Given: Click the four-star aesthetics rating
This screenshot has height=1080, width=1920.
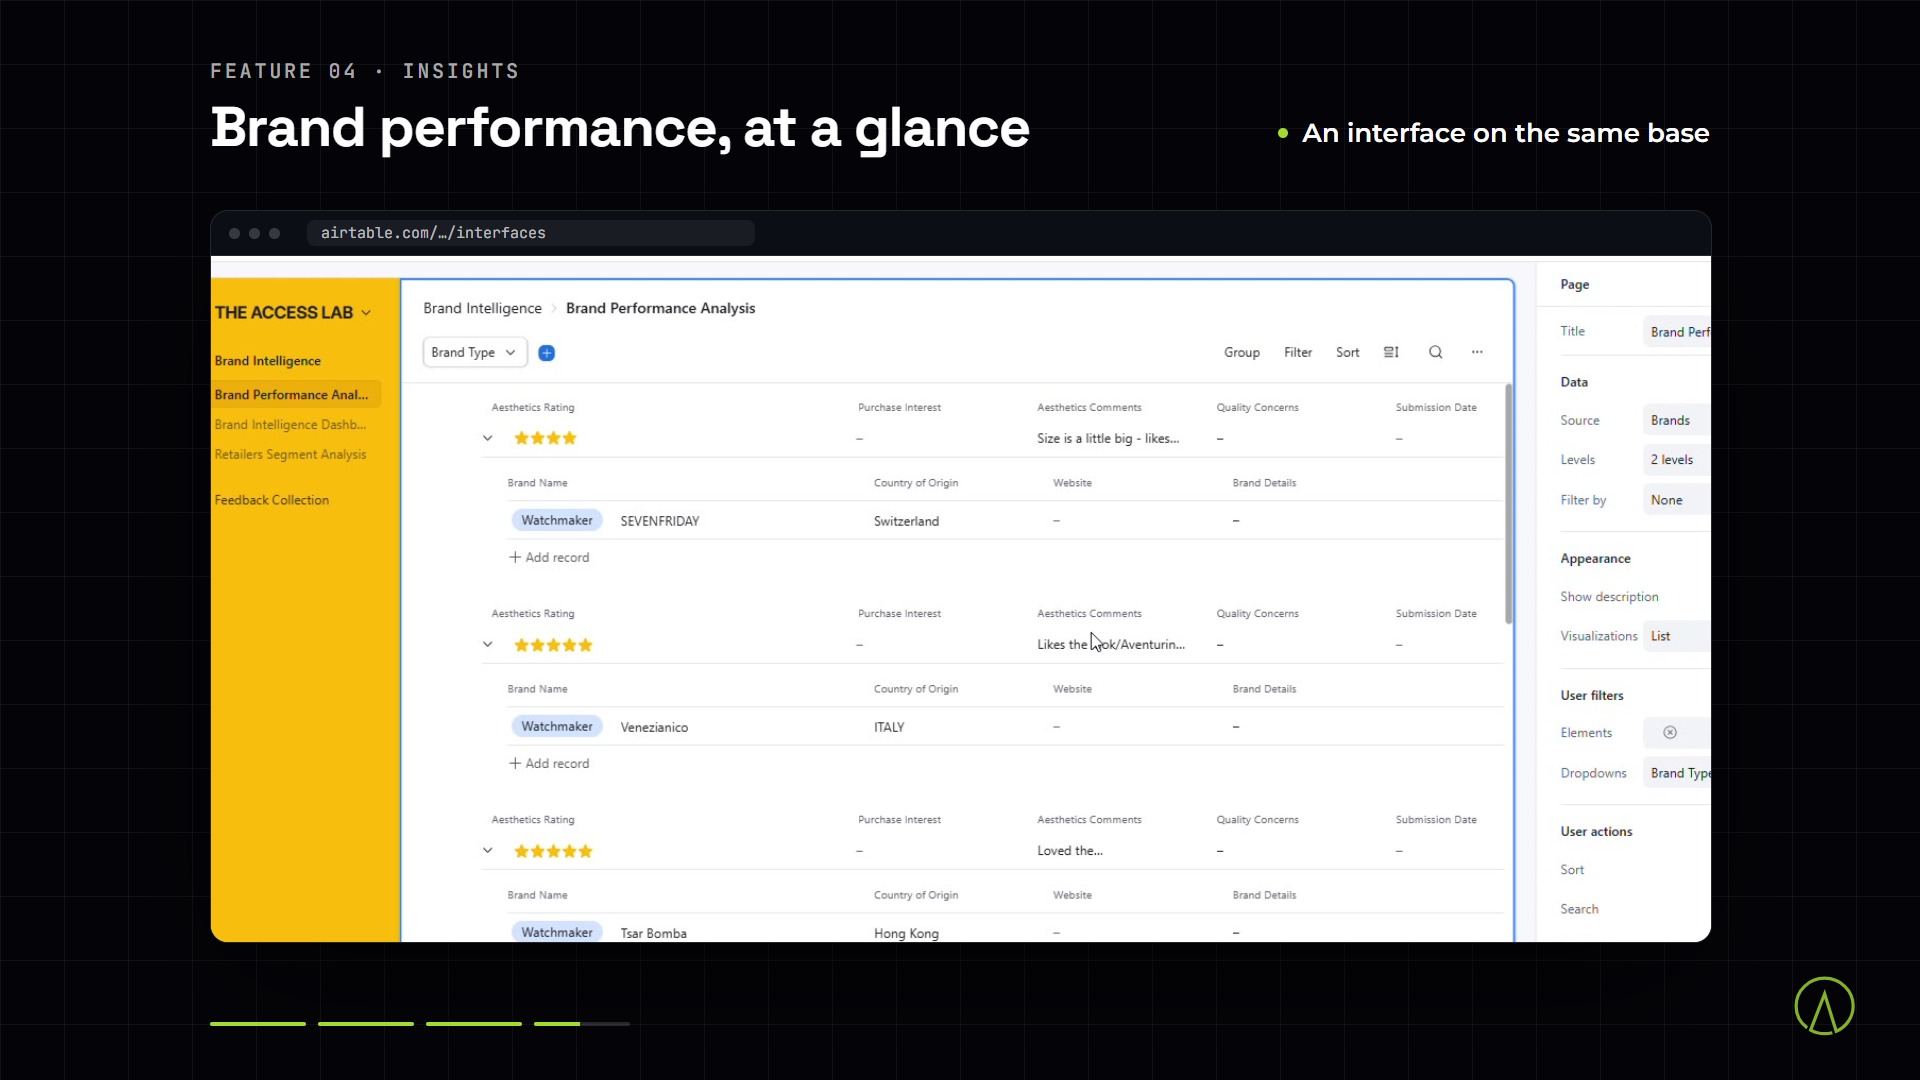Looking at the screenshot, I should [x=545, y=438].
